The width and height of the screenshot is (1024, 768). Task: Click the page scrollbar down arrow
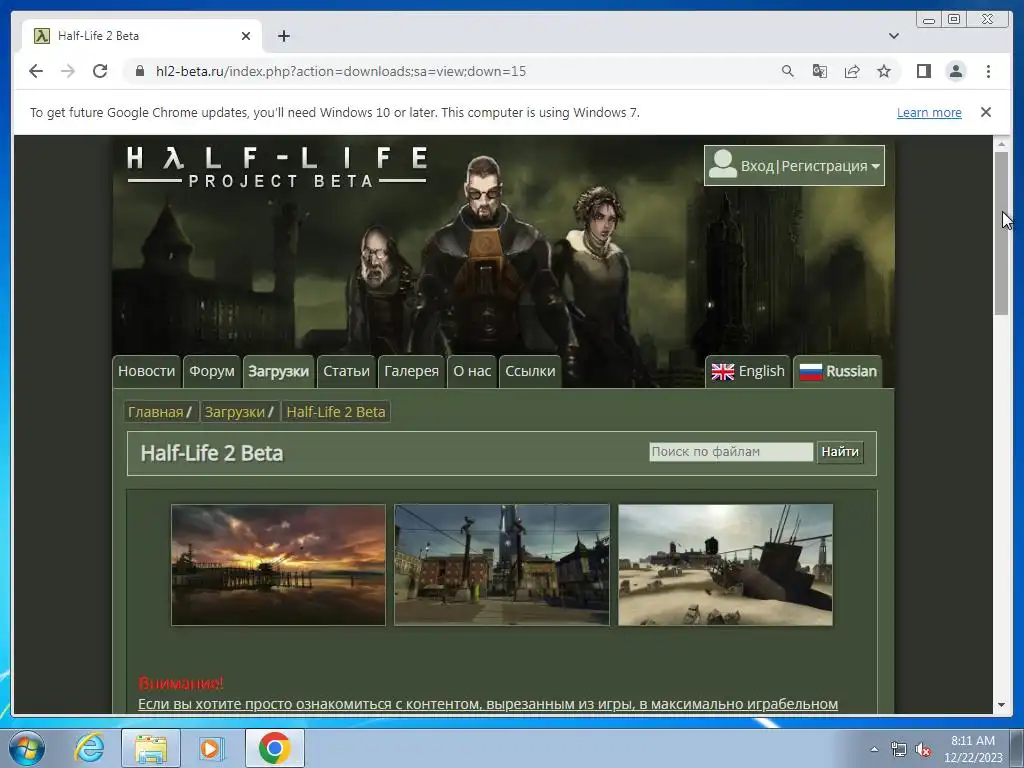(x=1001, y=705)
